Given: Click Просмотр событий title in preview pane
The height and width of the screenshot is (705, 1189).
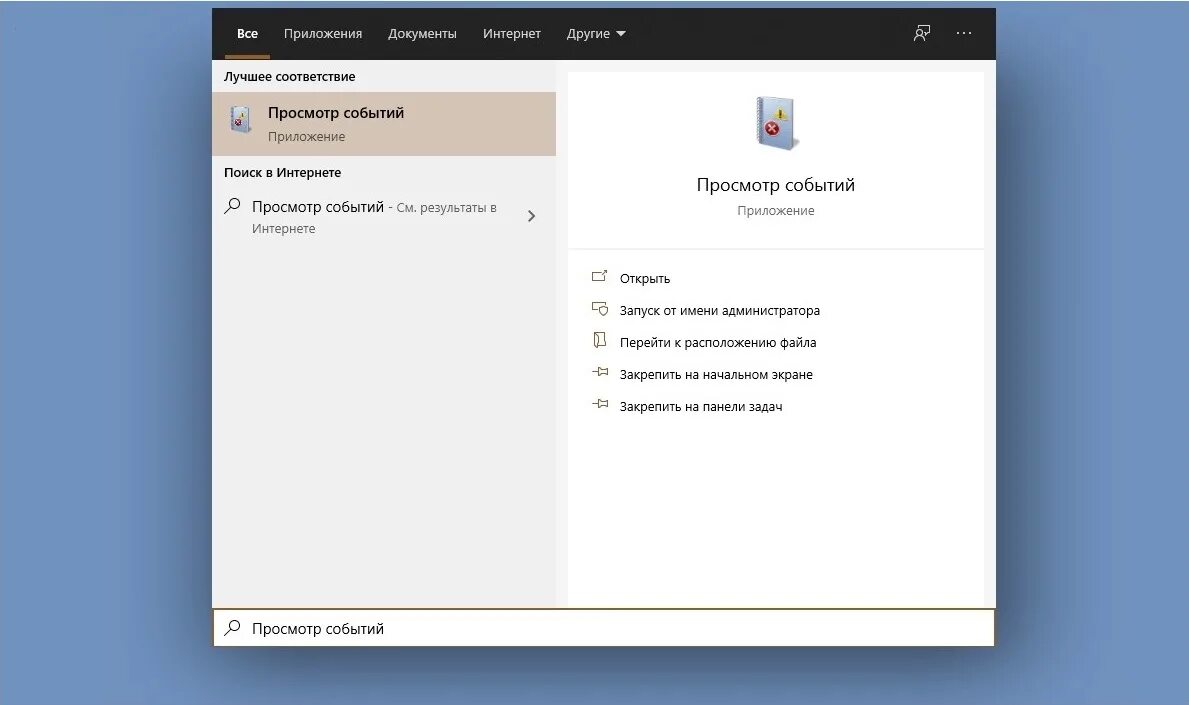Looking at the screenshot, I should coord(776,185).
